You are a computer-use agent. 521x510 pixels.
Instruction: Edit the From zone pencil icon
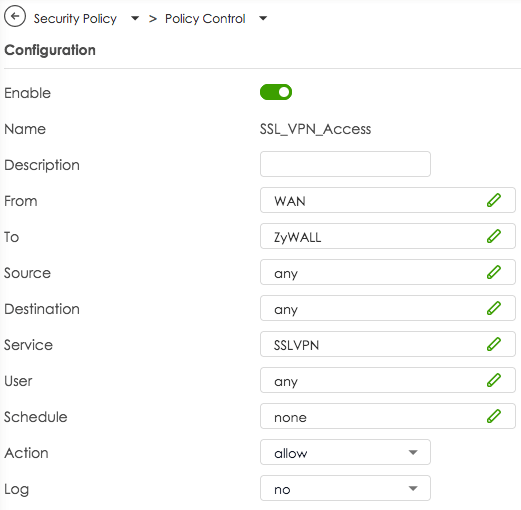494,200
